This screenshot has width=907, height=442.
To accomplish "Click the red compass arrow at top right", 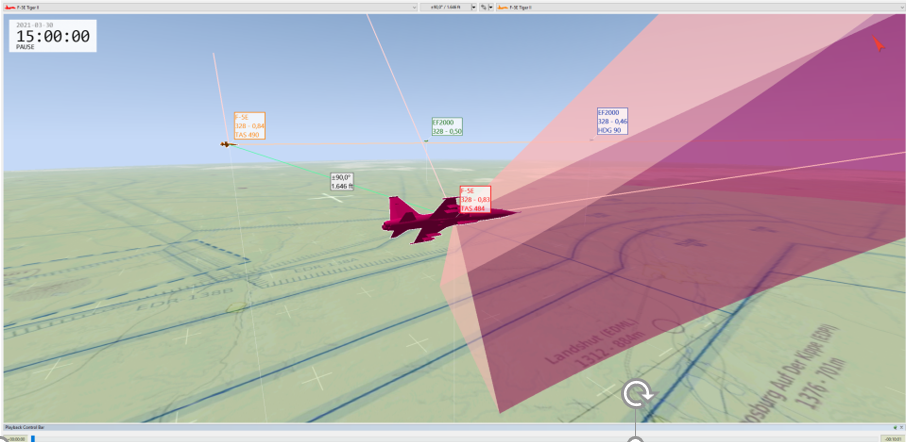I will [x=877, y=43].
